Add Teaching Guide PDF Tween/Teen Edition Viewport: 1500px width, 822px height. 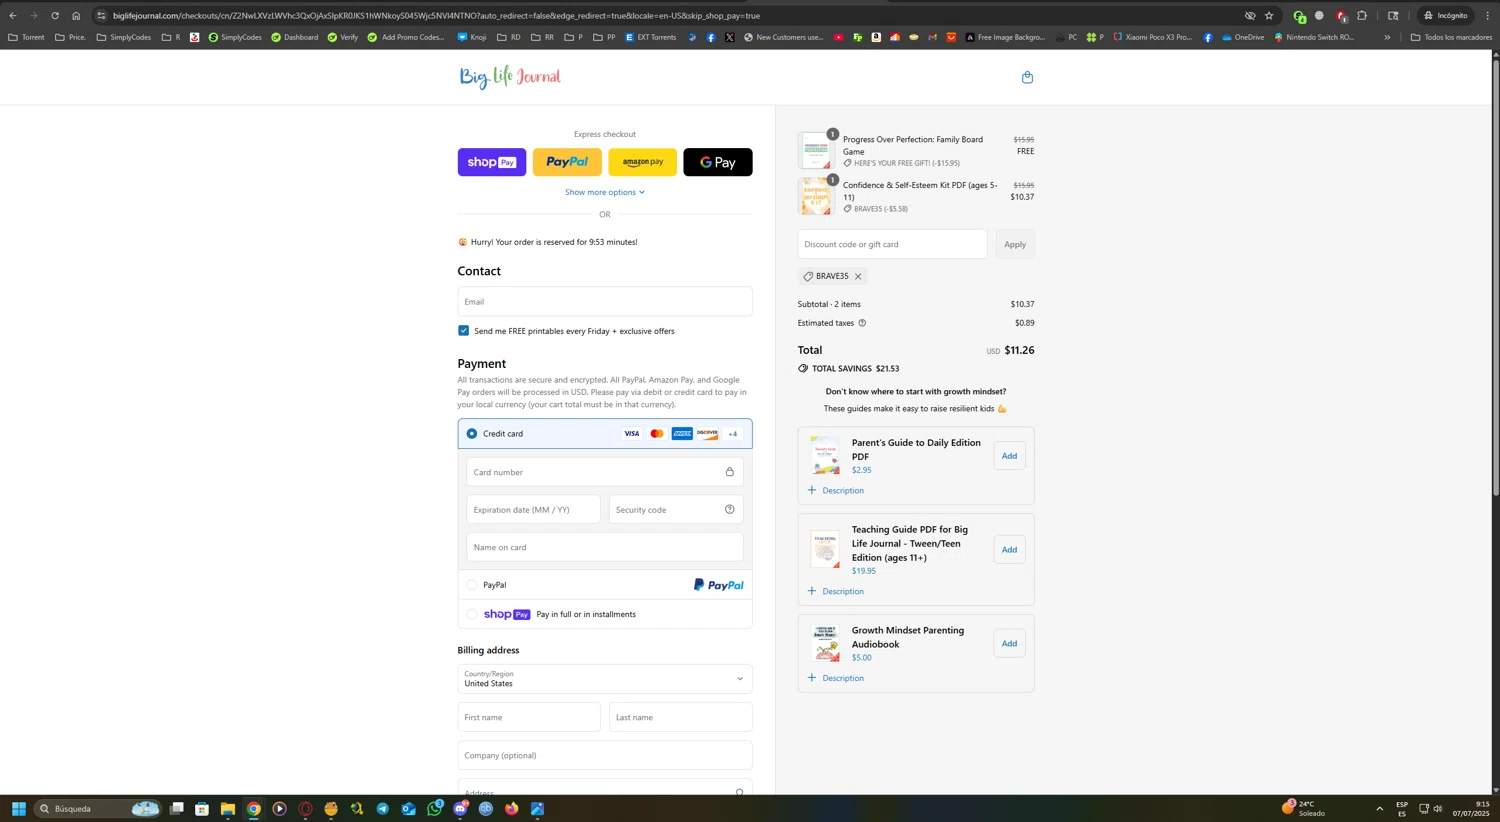1009,550
